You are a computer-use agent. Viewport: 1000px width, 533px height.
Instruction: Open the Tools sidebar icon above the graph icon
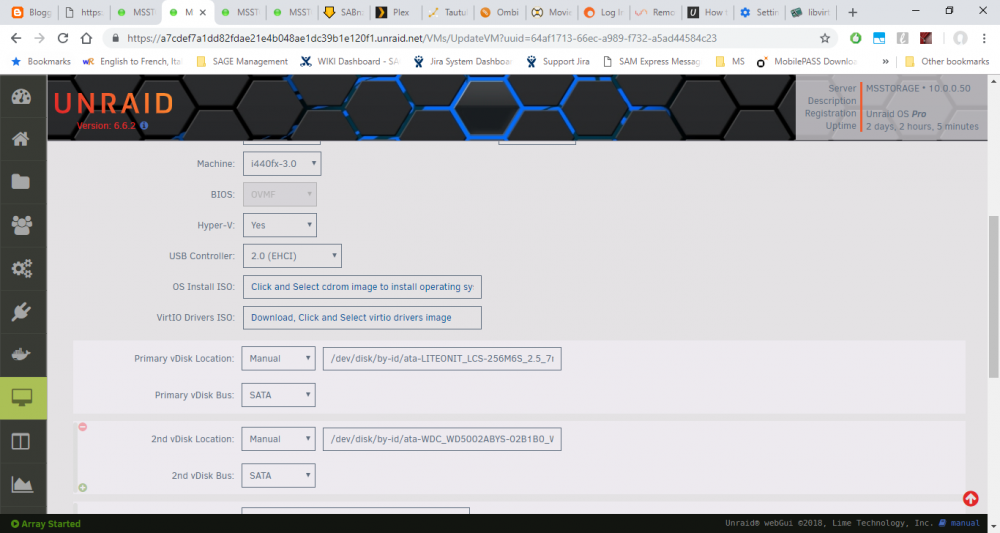[x=21, y=441]
